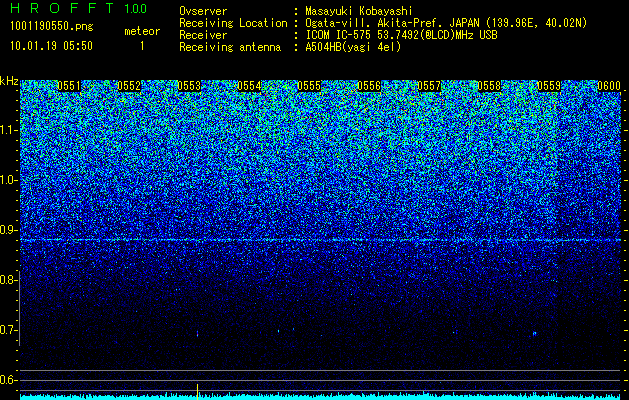Click the HROFFT title text
This screenshot has width=629, height=400.
62,8
